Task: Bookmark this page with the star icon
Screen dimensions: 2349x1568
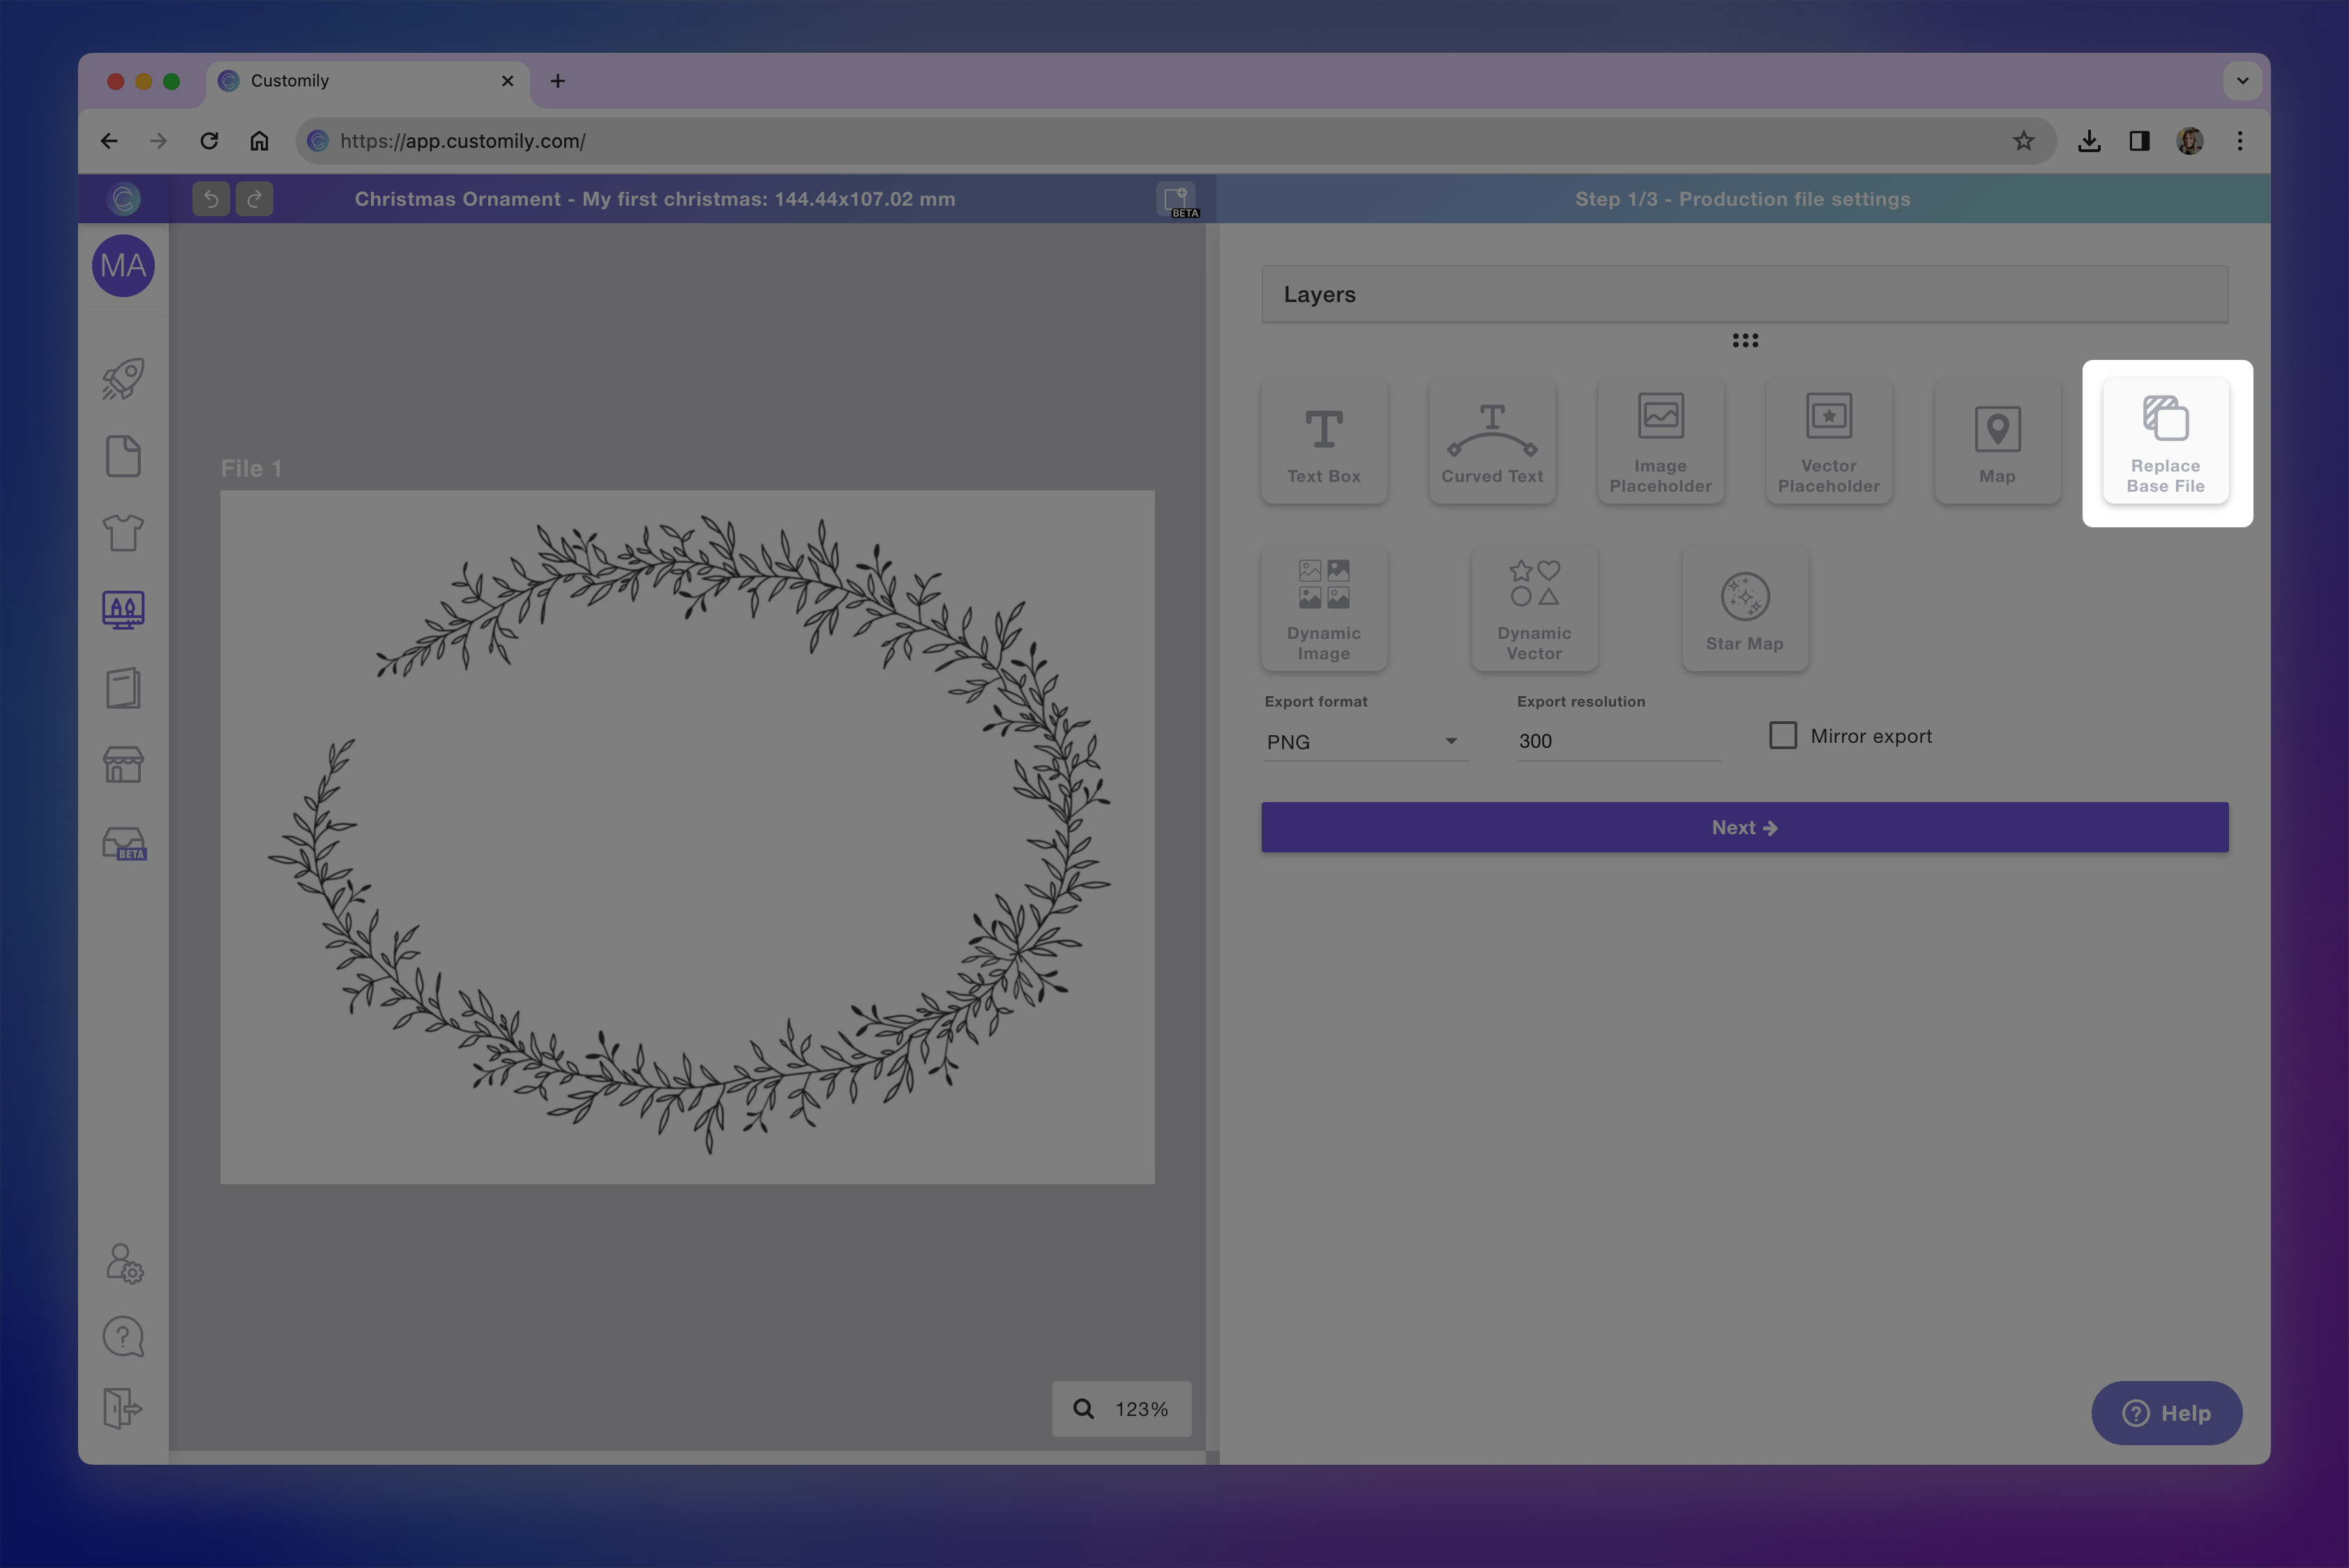Action: tap(2023, 141)
